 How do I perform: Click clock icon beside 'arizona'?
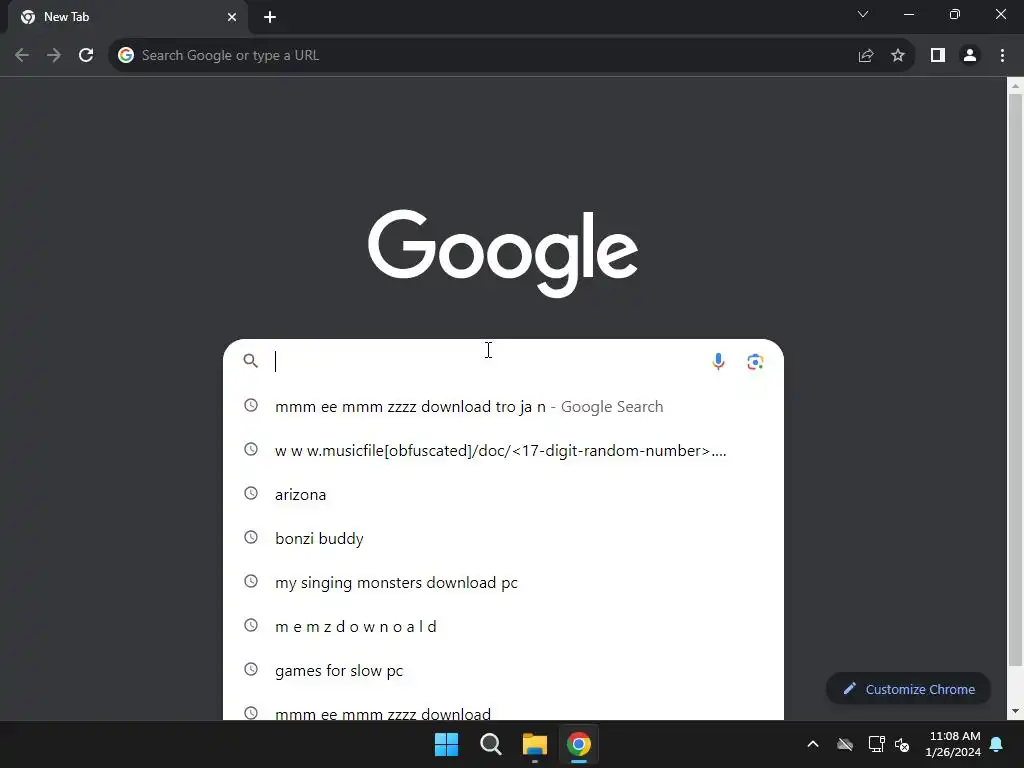(251, 493)
